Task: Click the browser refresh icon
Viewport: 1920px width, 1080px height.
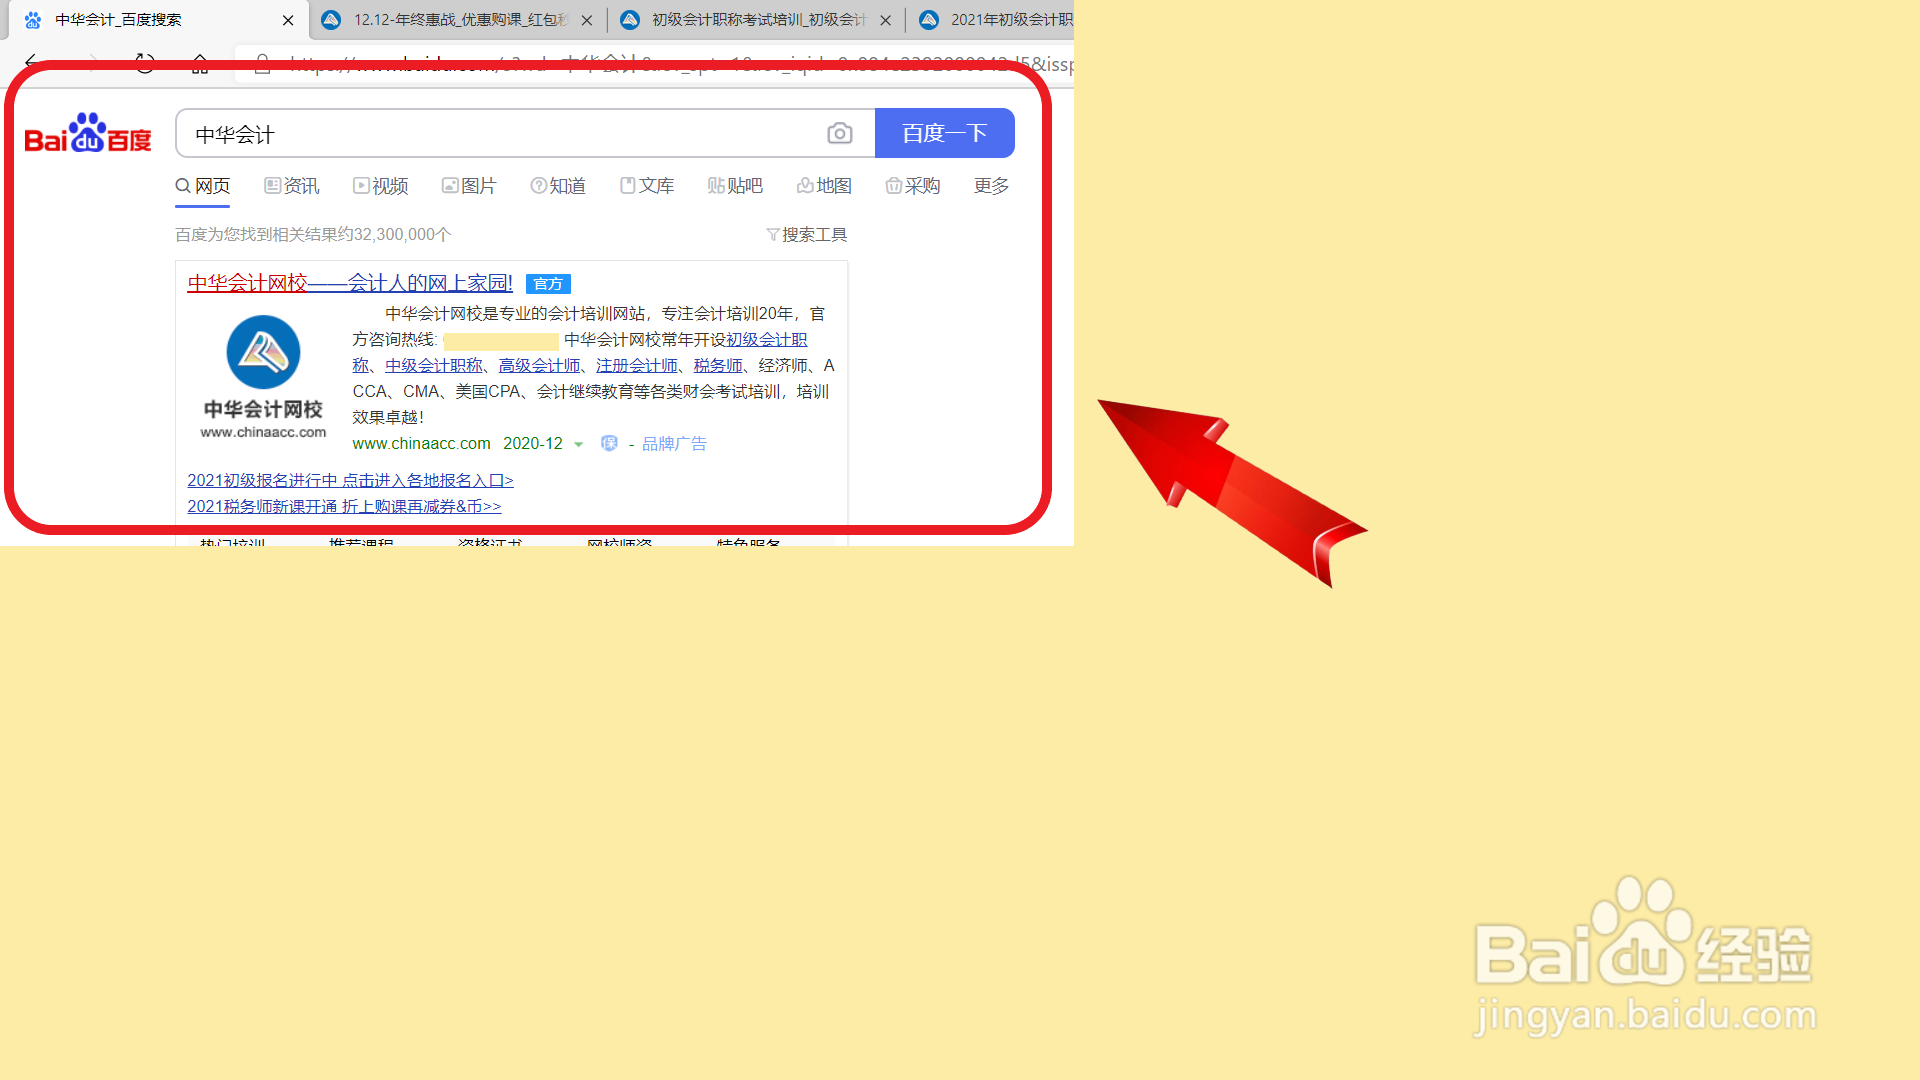Action: coord(145,63)
